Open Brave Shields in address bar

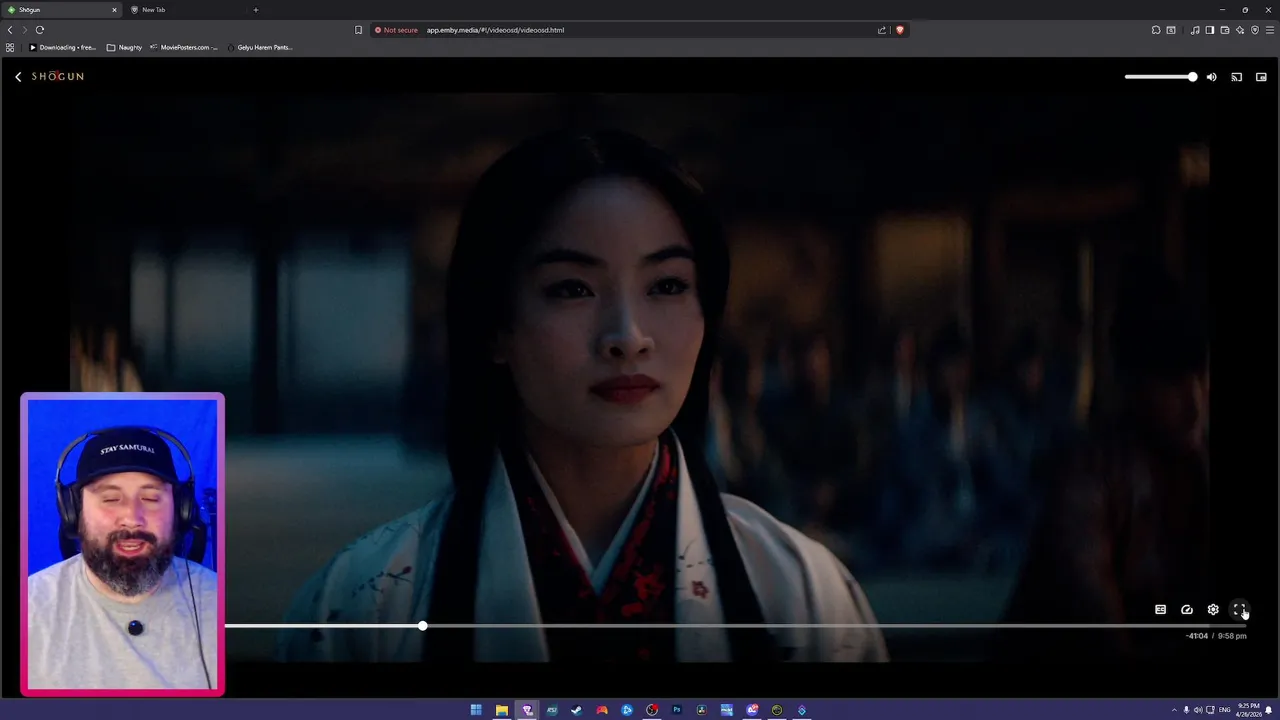pyautogui.click(x=900, y=30)
